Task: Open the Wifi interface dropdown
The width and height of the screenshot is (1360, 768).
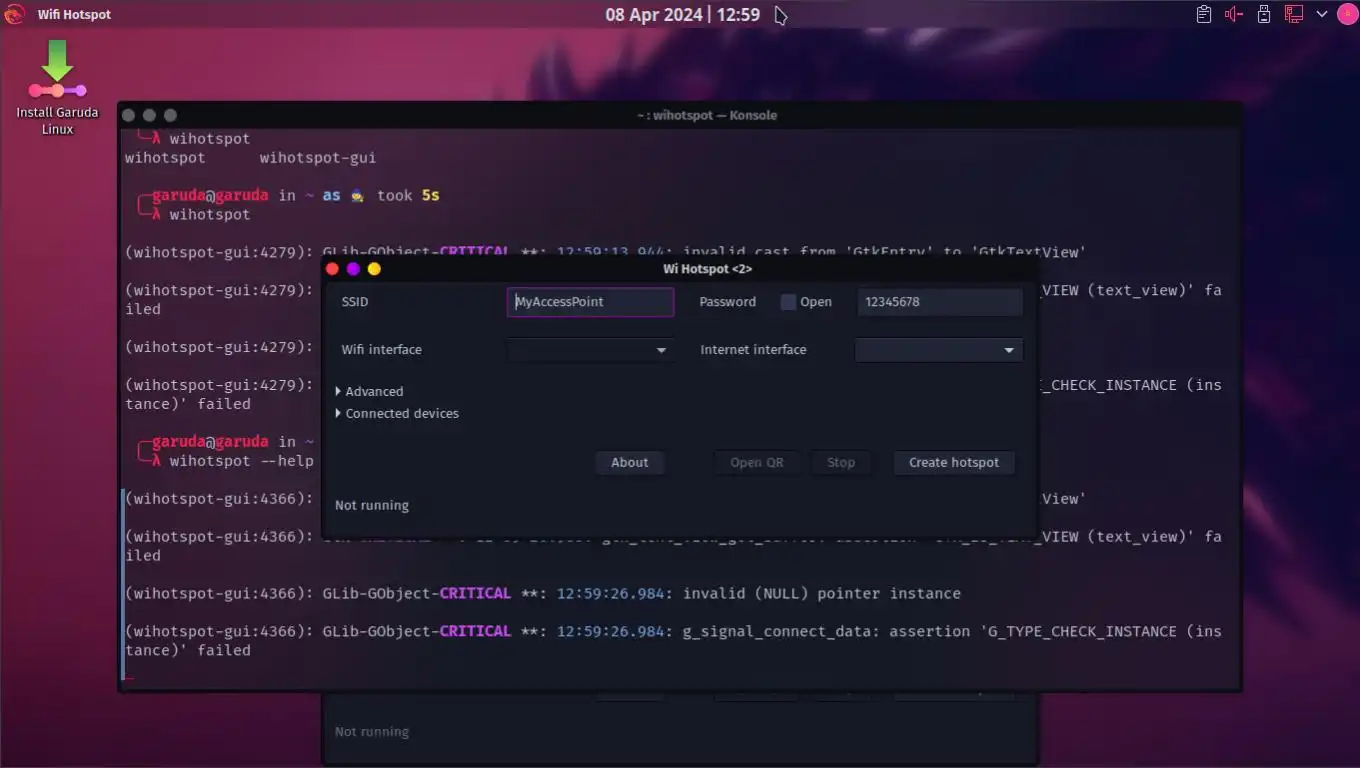Action: [x=590, y=350]
